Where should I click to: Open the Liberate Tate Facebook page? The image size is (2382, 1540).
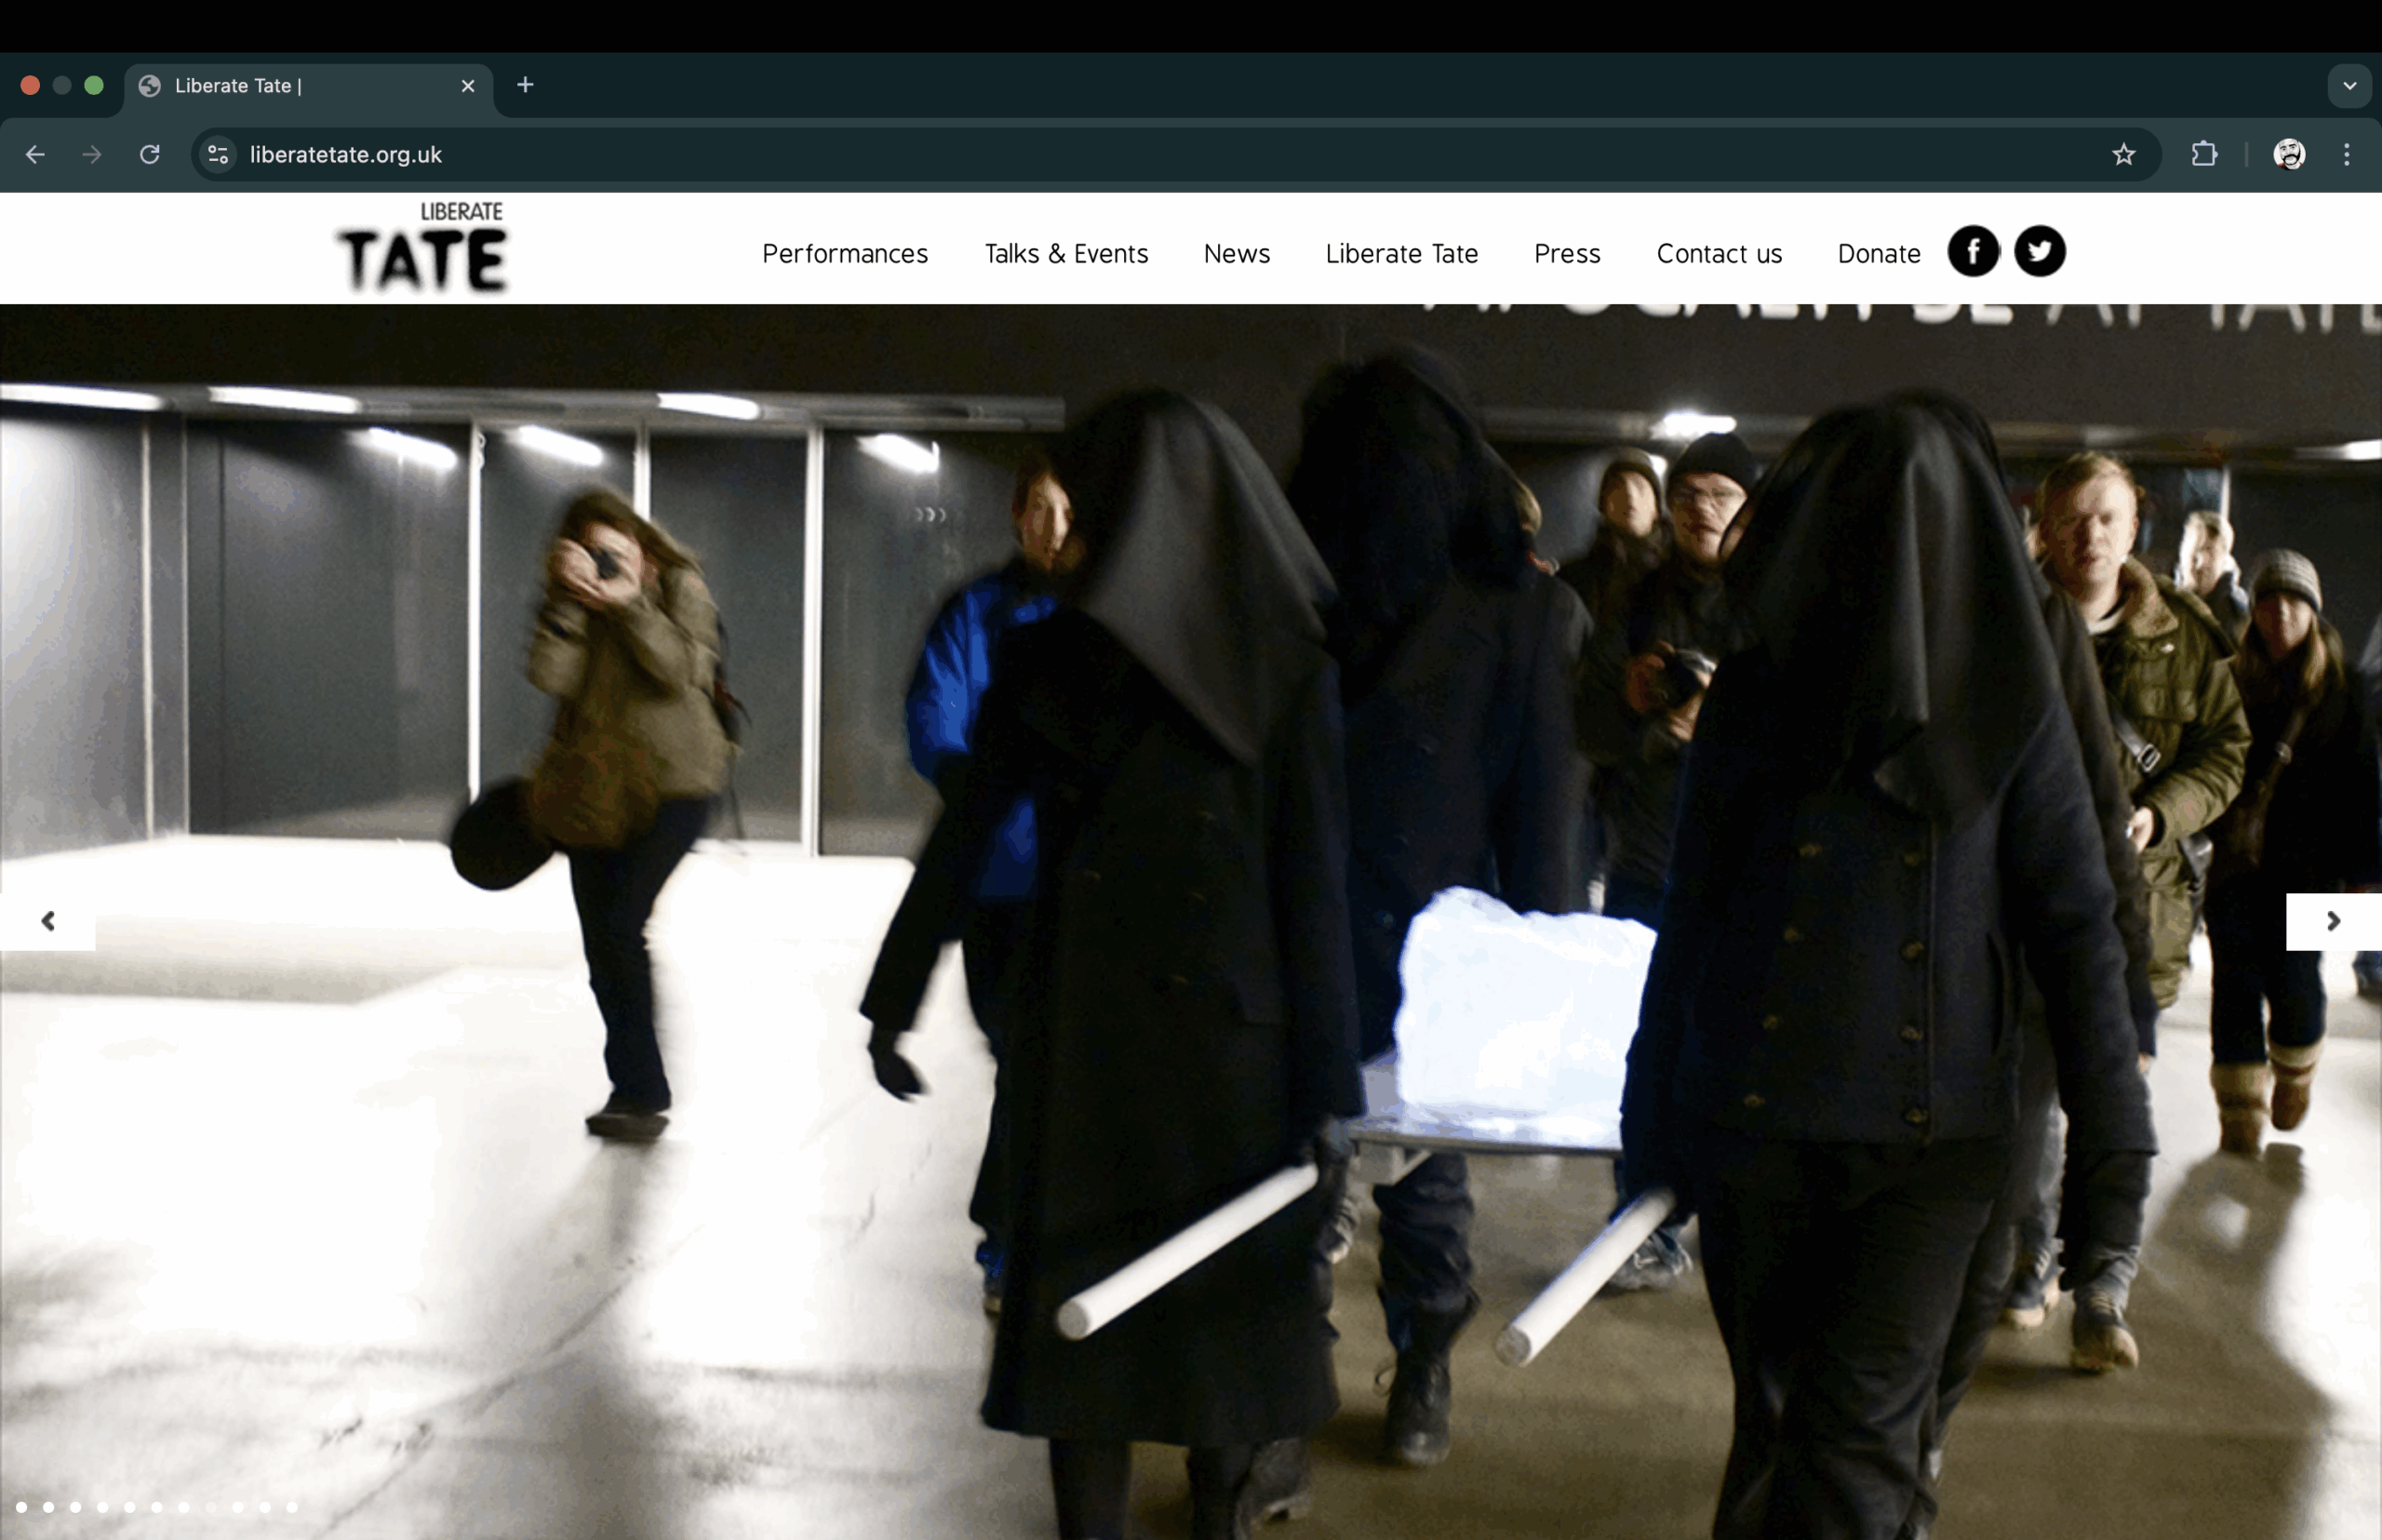tap(1973, 251)
